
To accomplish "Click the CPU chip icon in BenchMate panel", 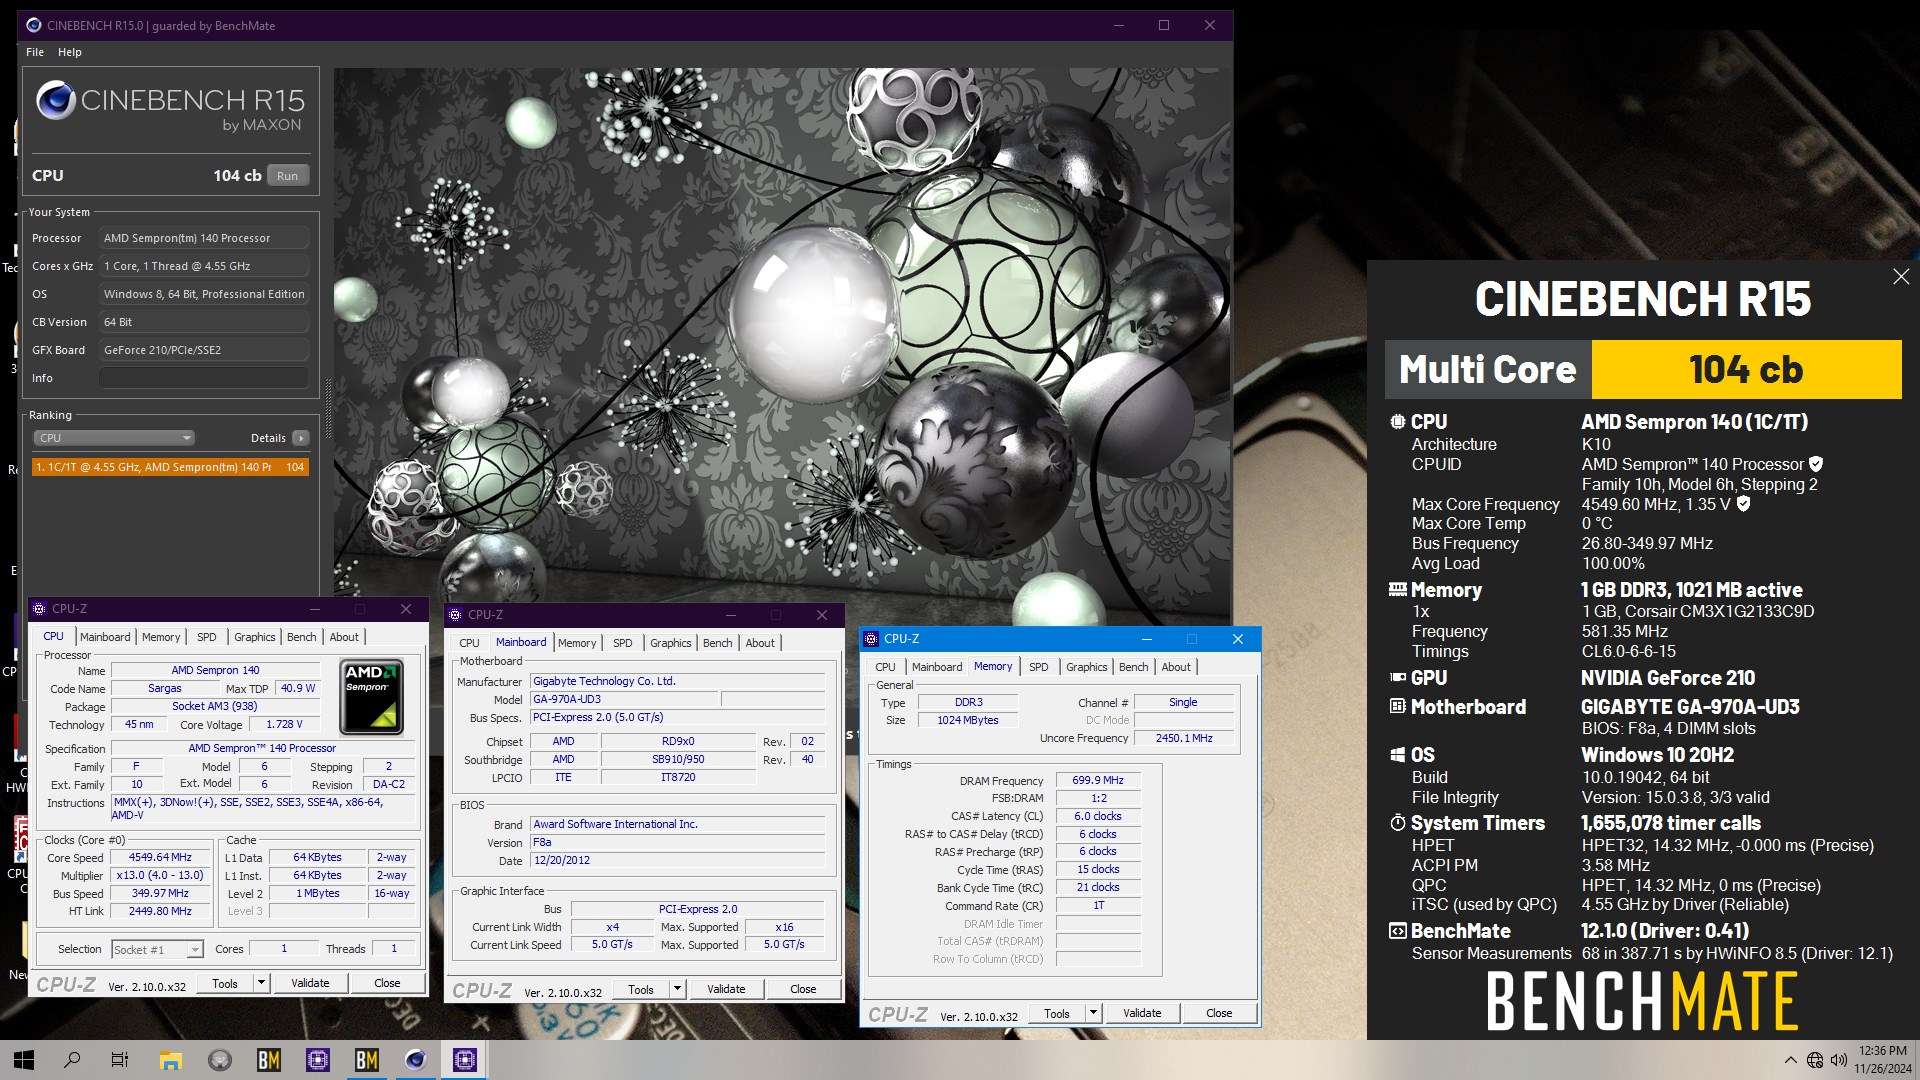I will click(1398, 422).
